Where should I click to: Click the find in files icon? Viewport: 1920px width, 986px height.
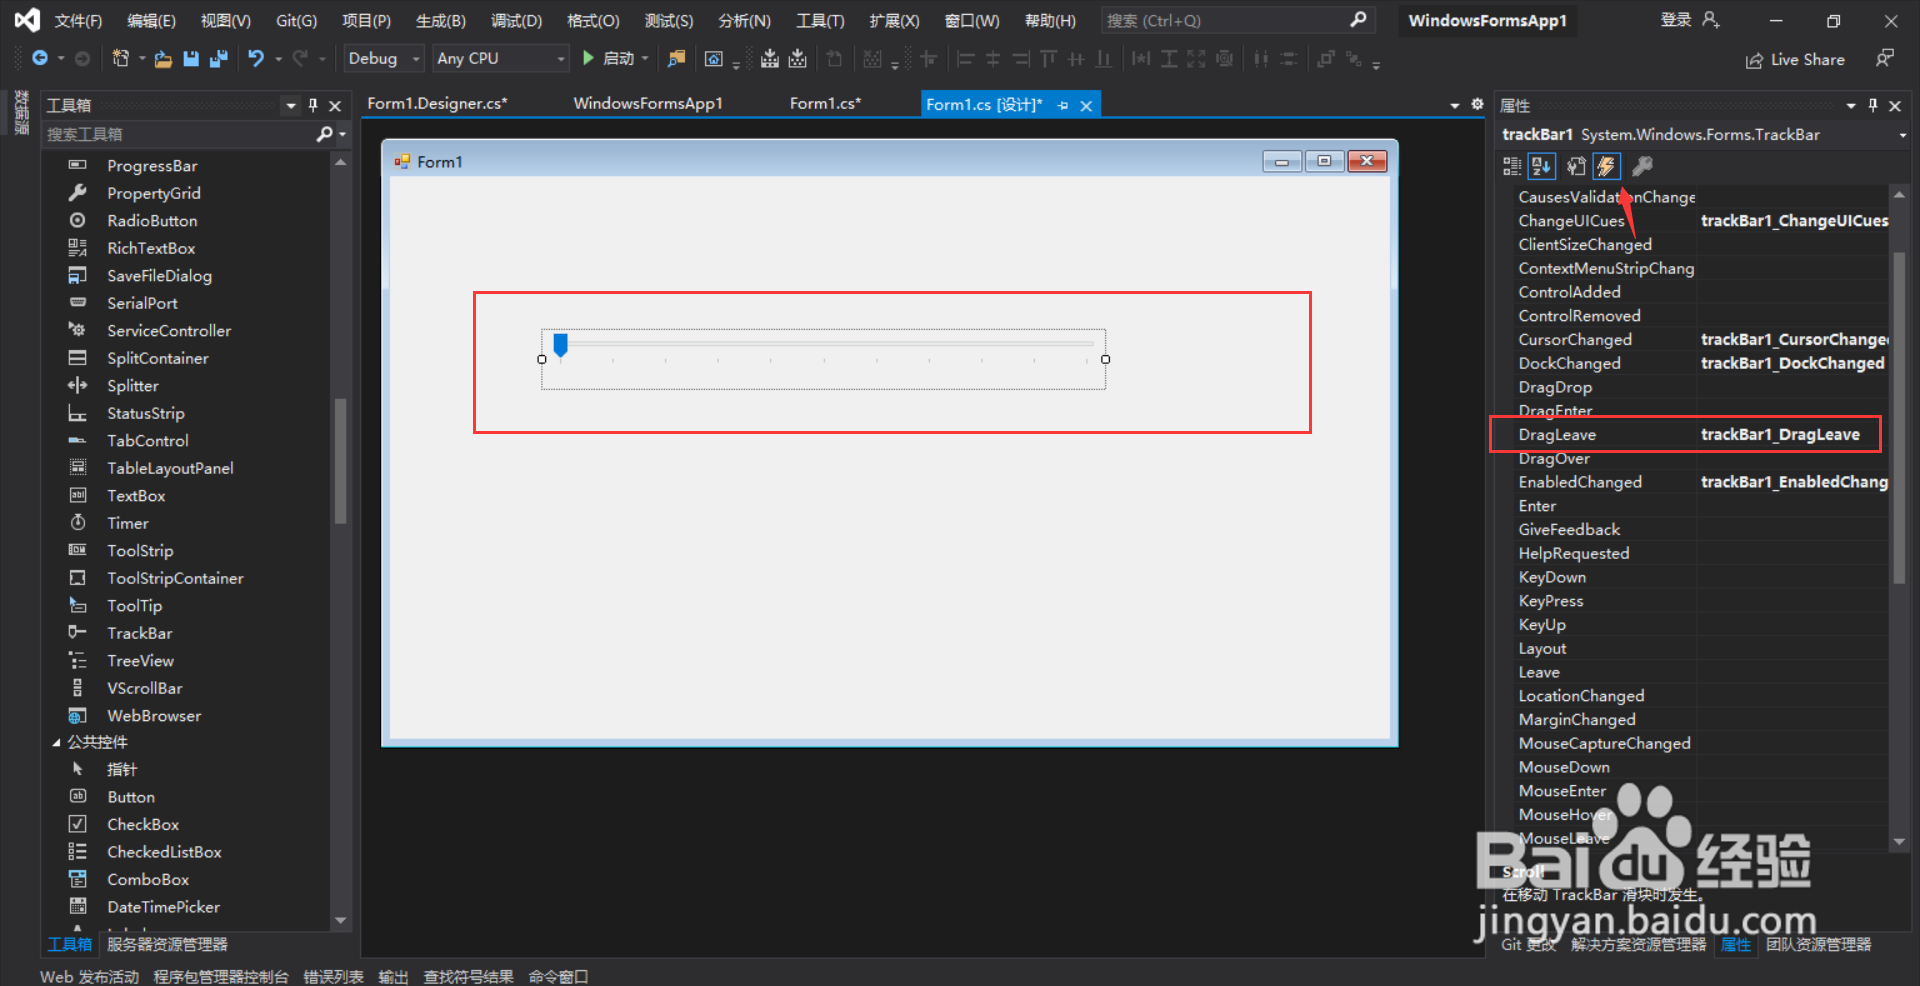[x=677, y=59]
